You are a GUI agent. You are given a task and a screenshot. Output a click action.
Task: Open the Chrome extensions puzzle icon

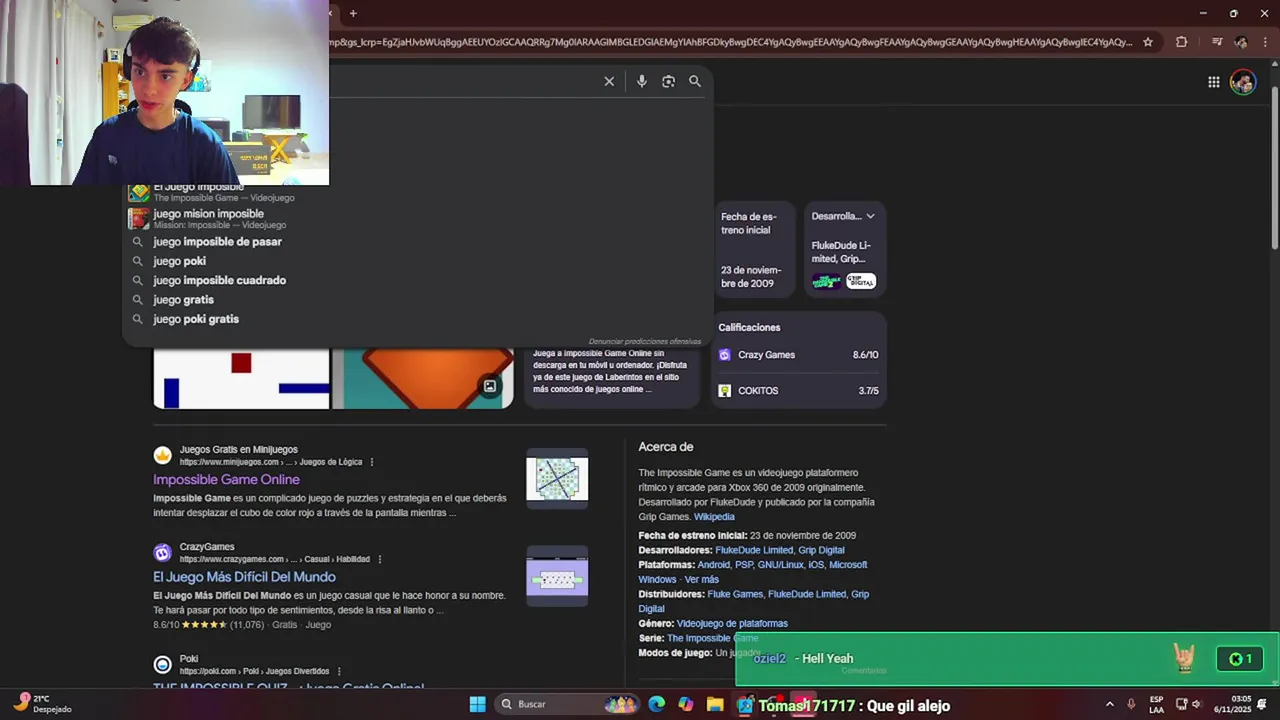coord(1181,42)
